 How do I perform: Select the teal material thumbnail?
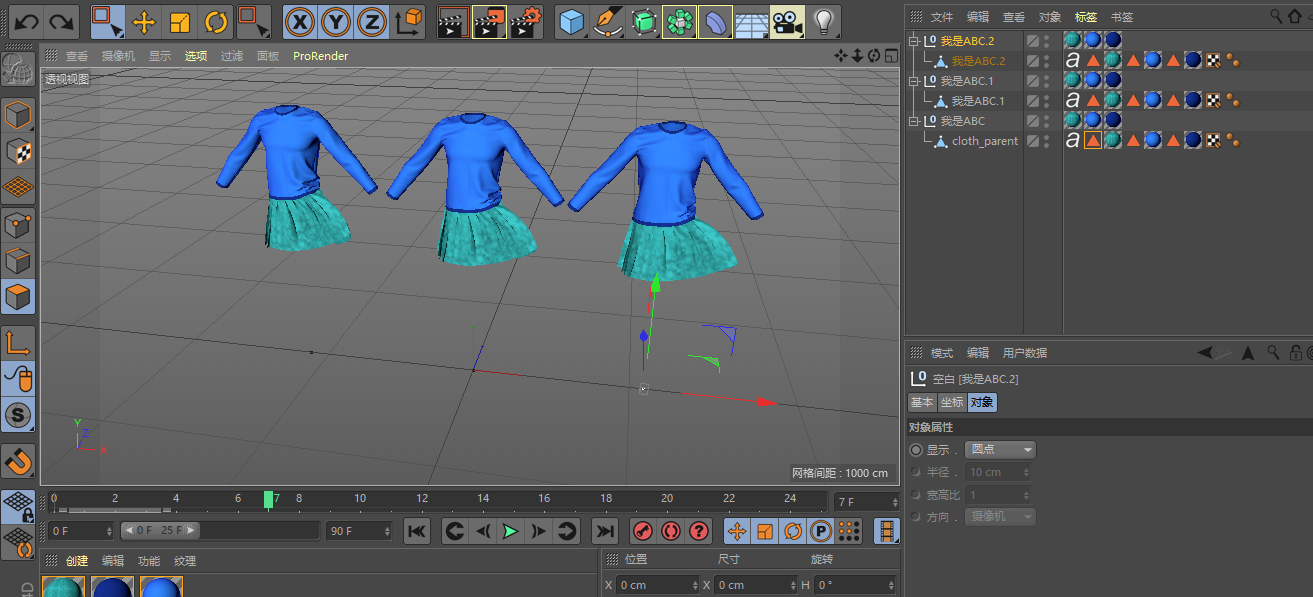pyautogui.click(x=64, y=586)
